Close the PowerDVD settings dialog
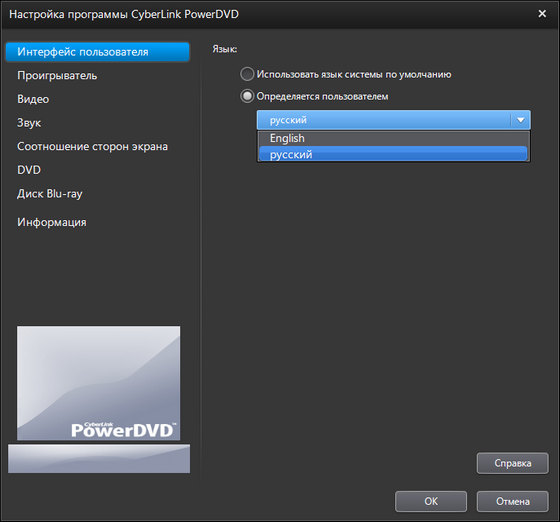560x522 pixels. click(x=542, y=14)
